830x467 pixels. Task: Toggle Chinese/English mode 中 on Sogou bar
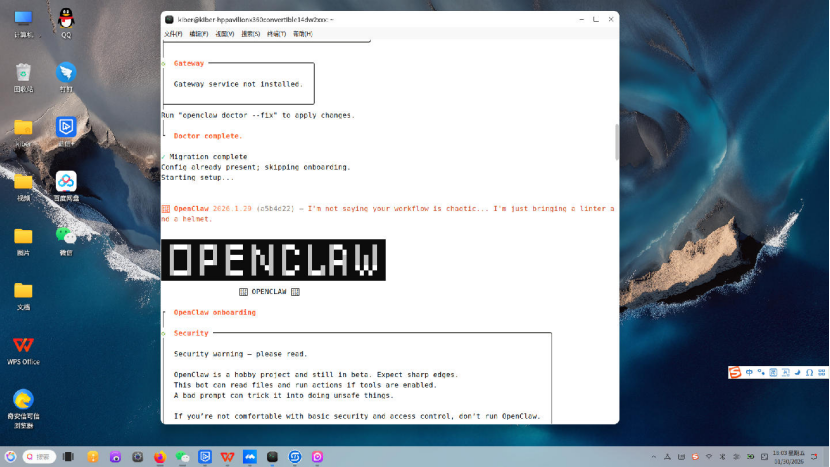(x=749, y=372)
